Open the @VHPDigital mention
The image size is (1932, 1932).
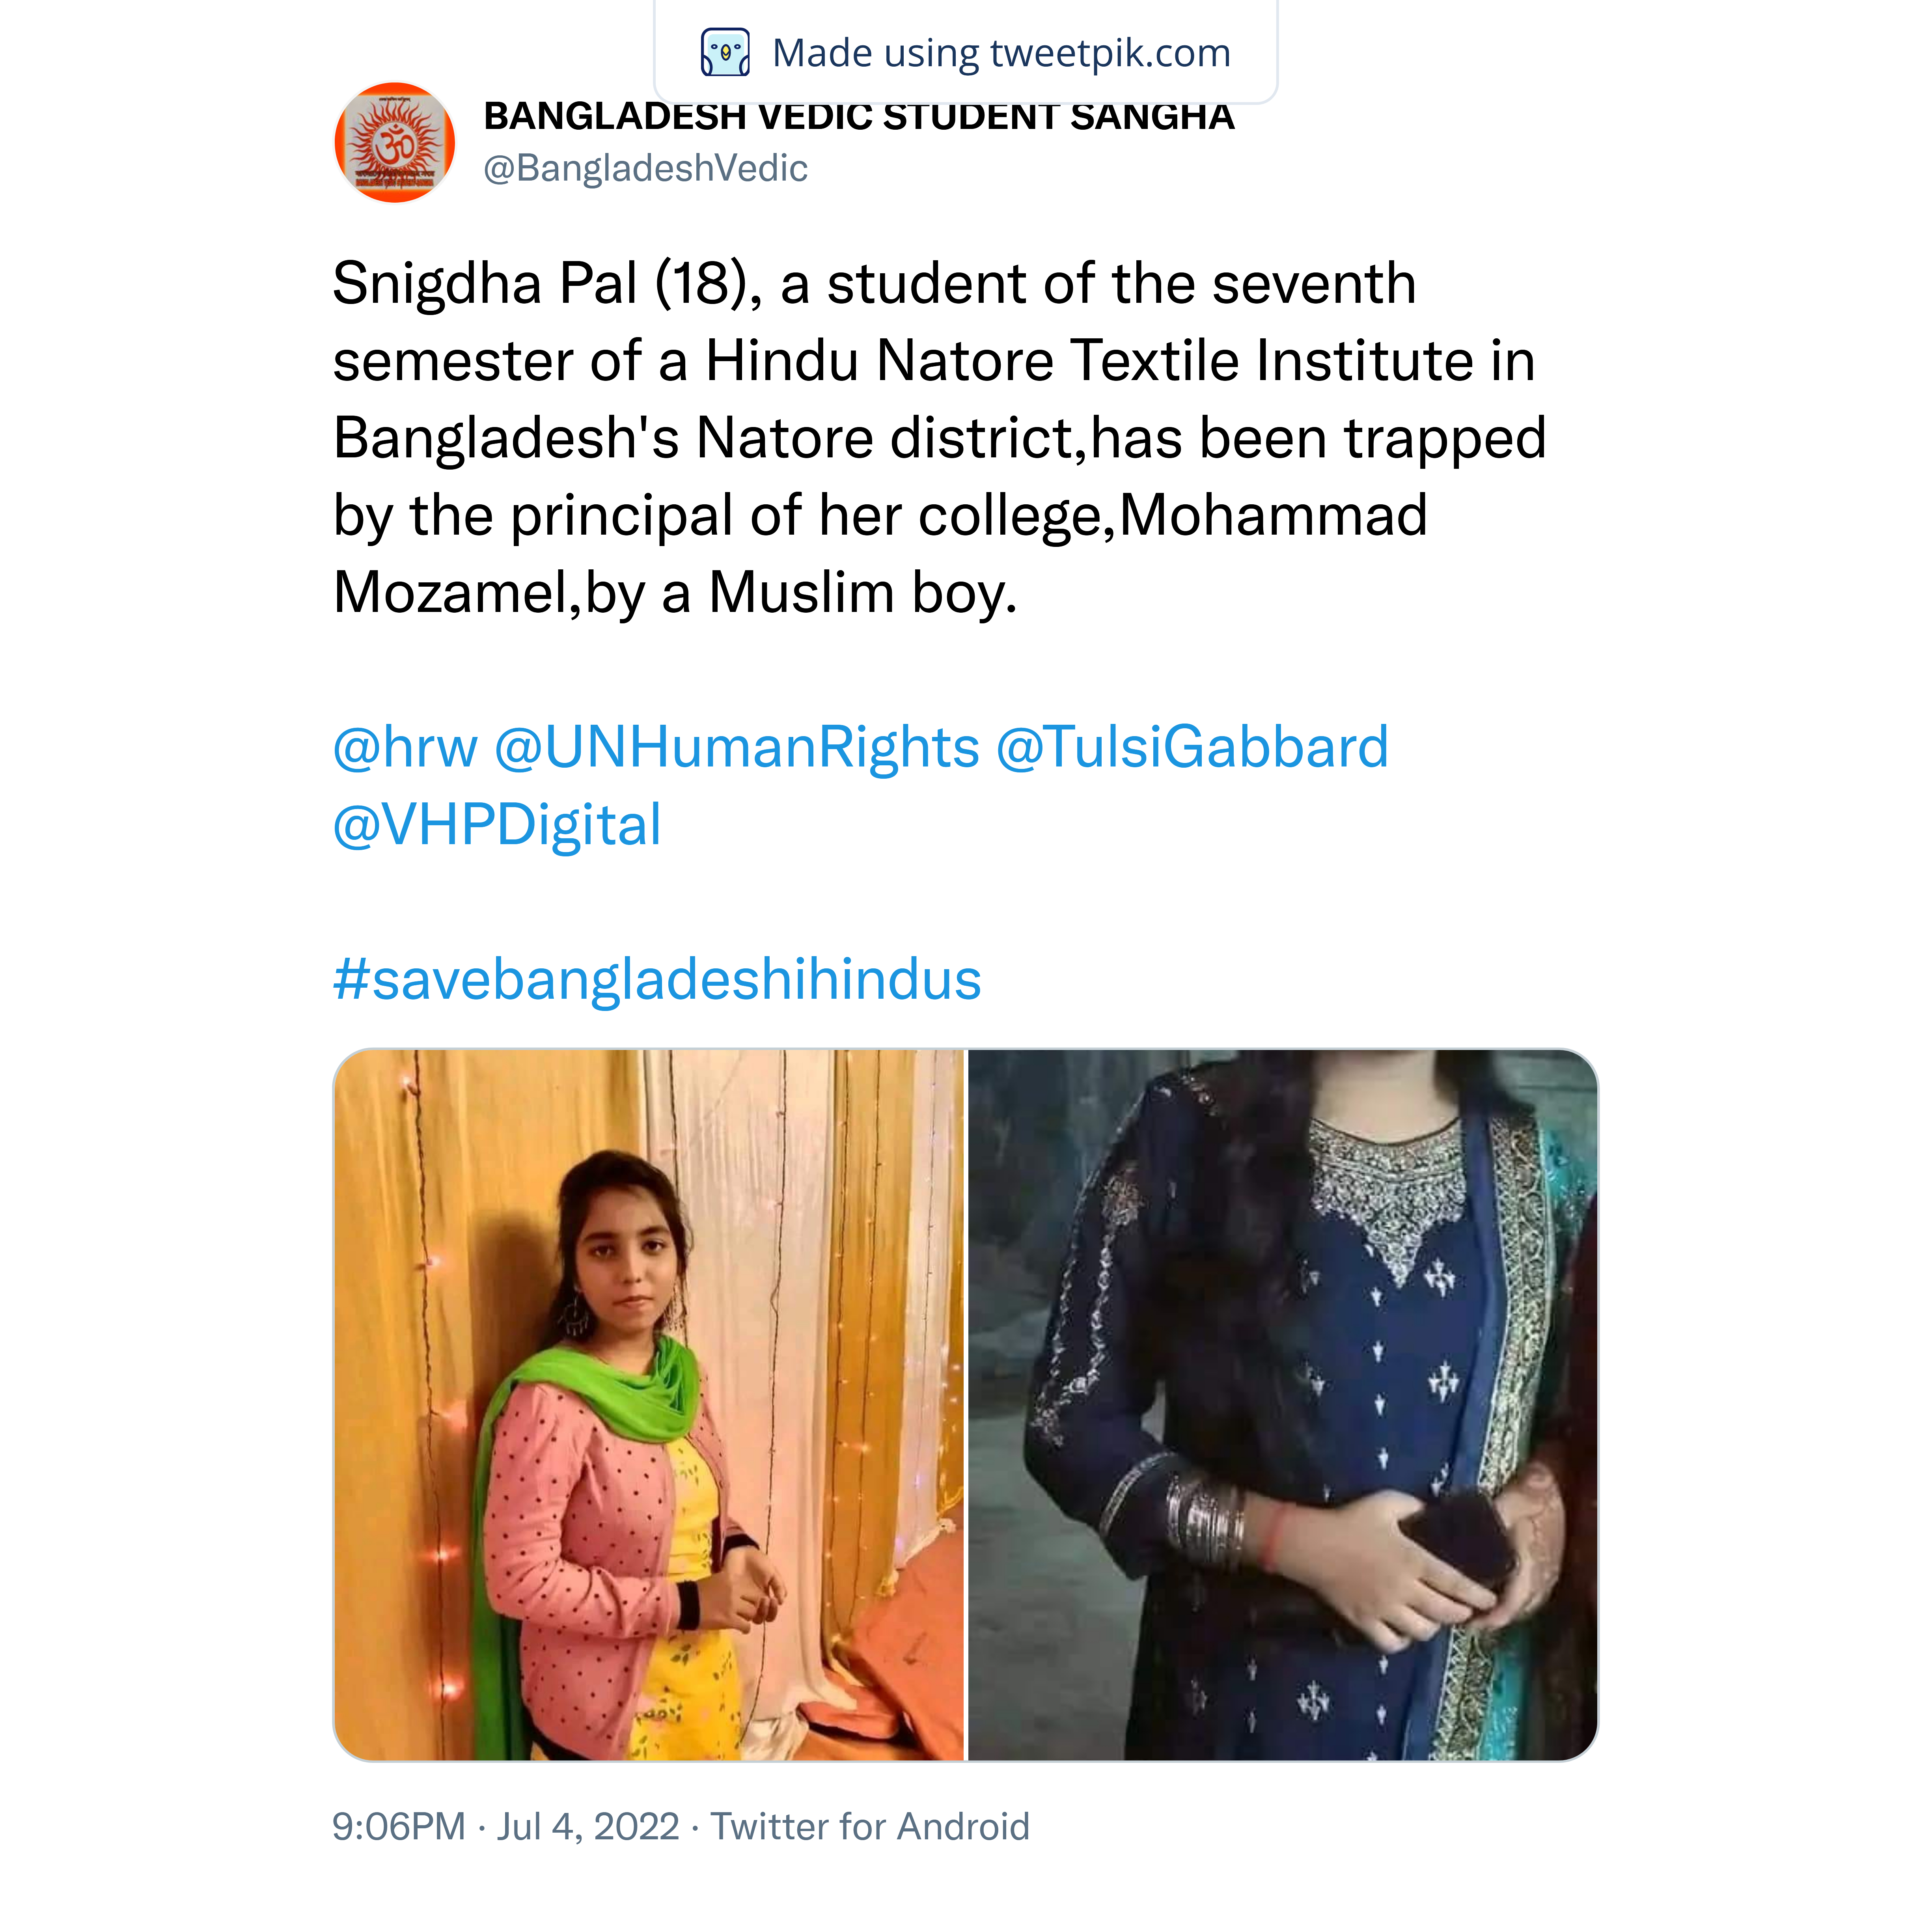[x=497, y=825]
